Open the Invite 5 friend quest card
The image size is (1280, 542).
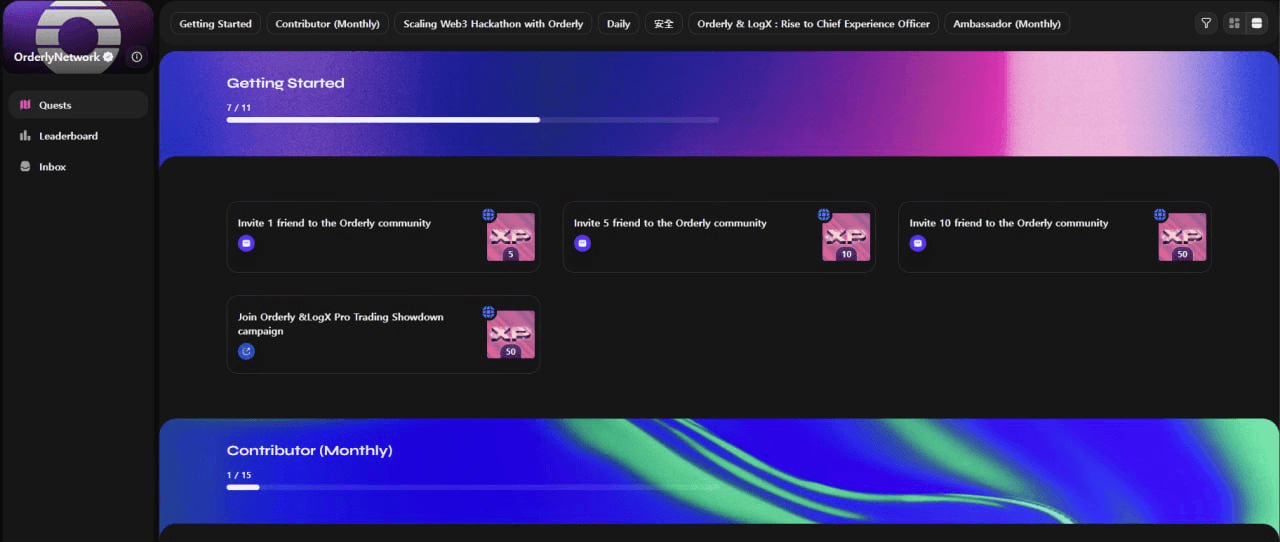click(719, 237)
